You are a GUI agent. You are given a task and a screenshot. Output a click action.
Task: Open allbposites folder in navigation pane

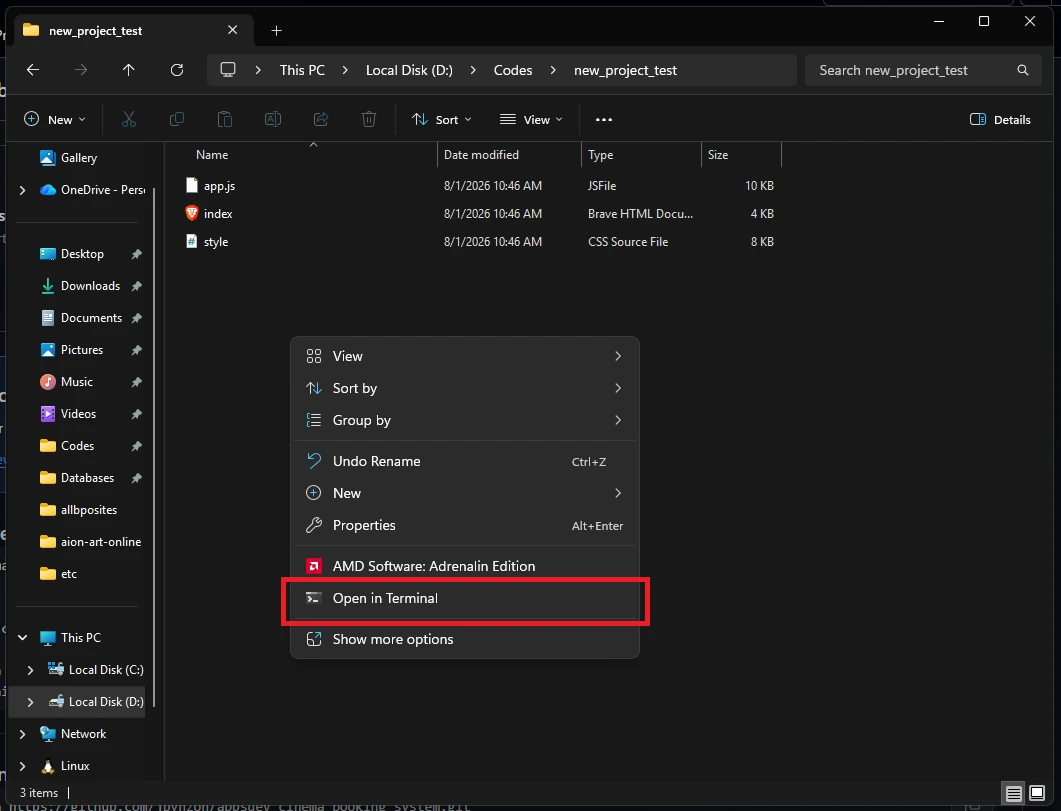pyautogui.click(x=89, y=510)
